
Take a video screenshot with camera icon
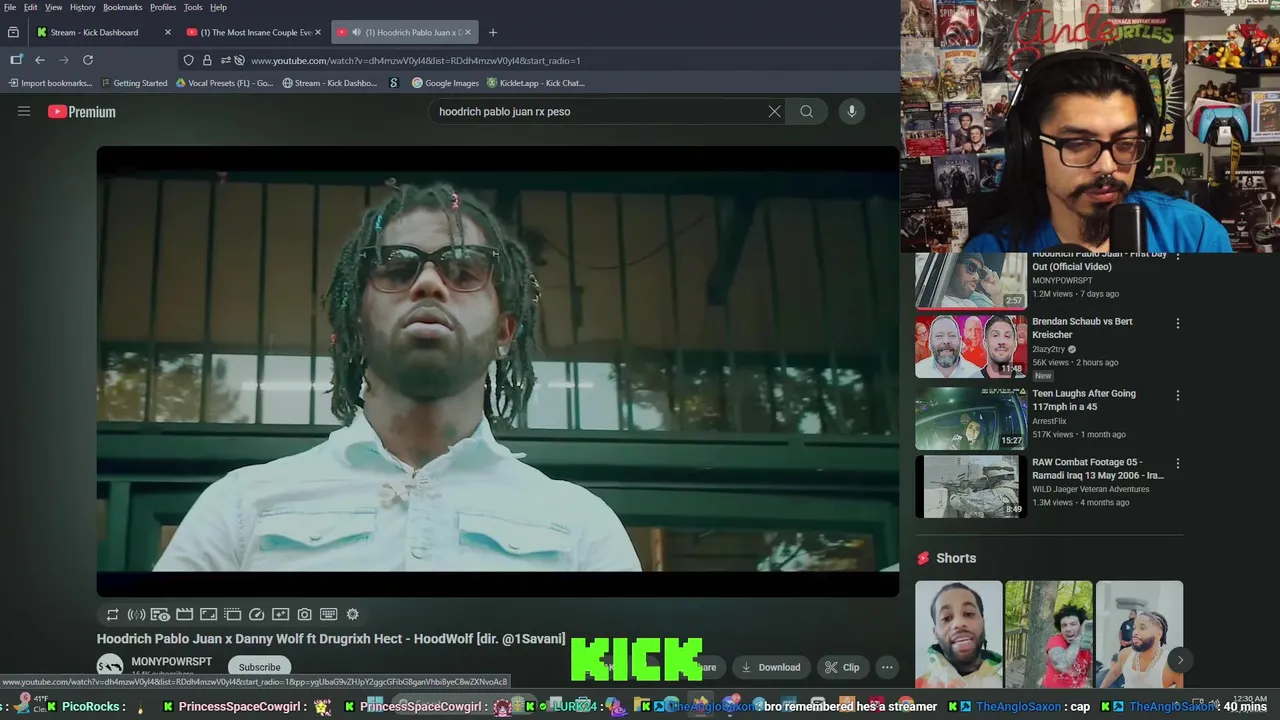coord(304,614)
